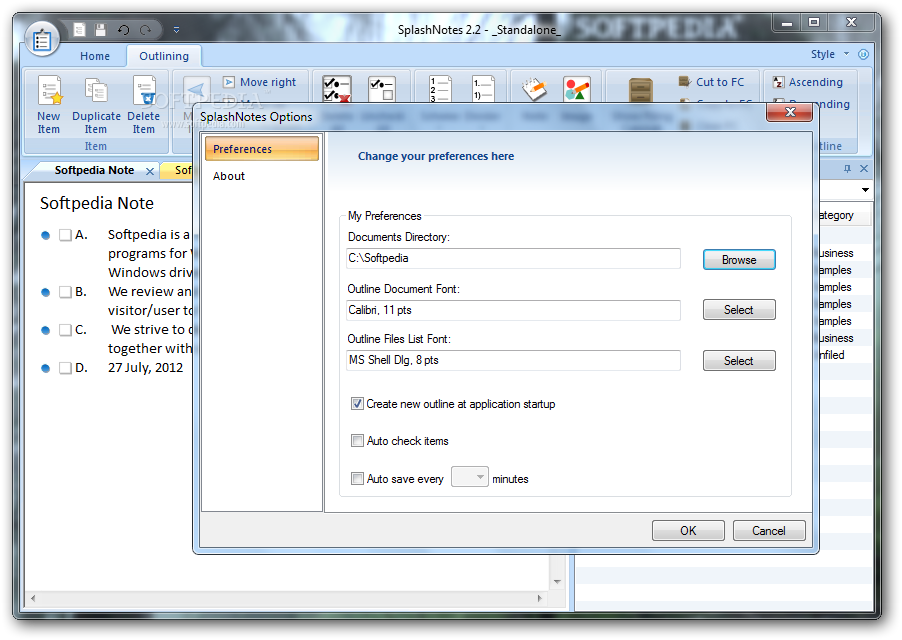Screen dimensions: 902x640
Task: Open the Style dropdown menu
Action: point(830,54)
